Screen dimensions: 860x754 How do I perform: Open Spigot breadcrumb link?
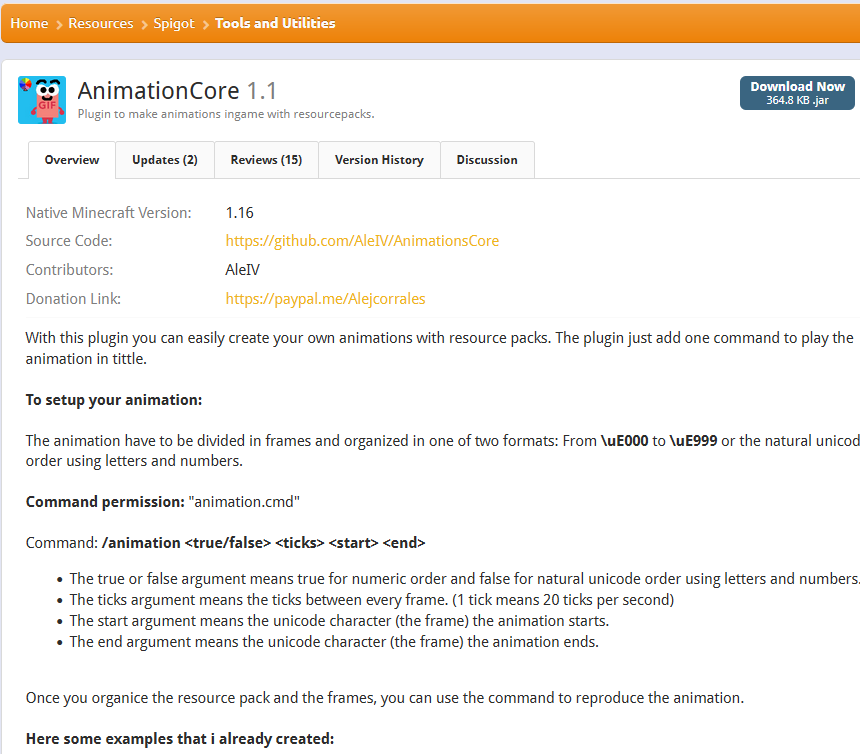point(174,23)
